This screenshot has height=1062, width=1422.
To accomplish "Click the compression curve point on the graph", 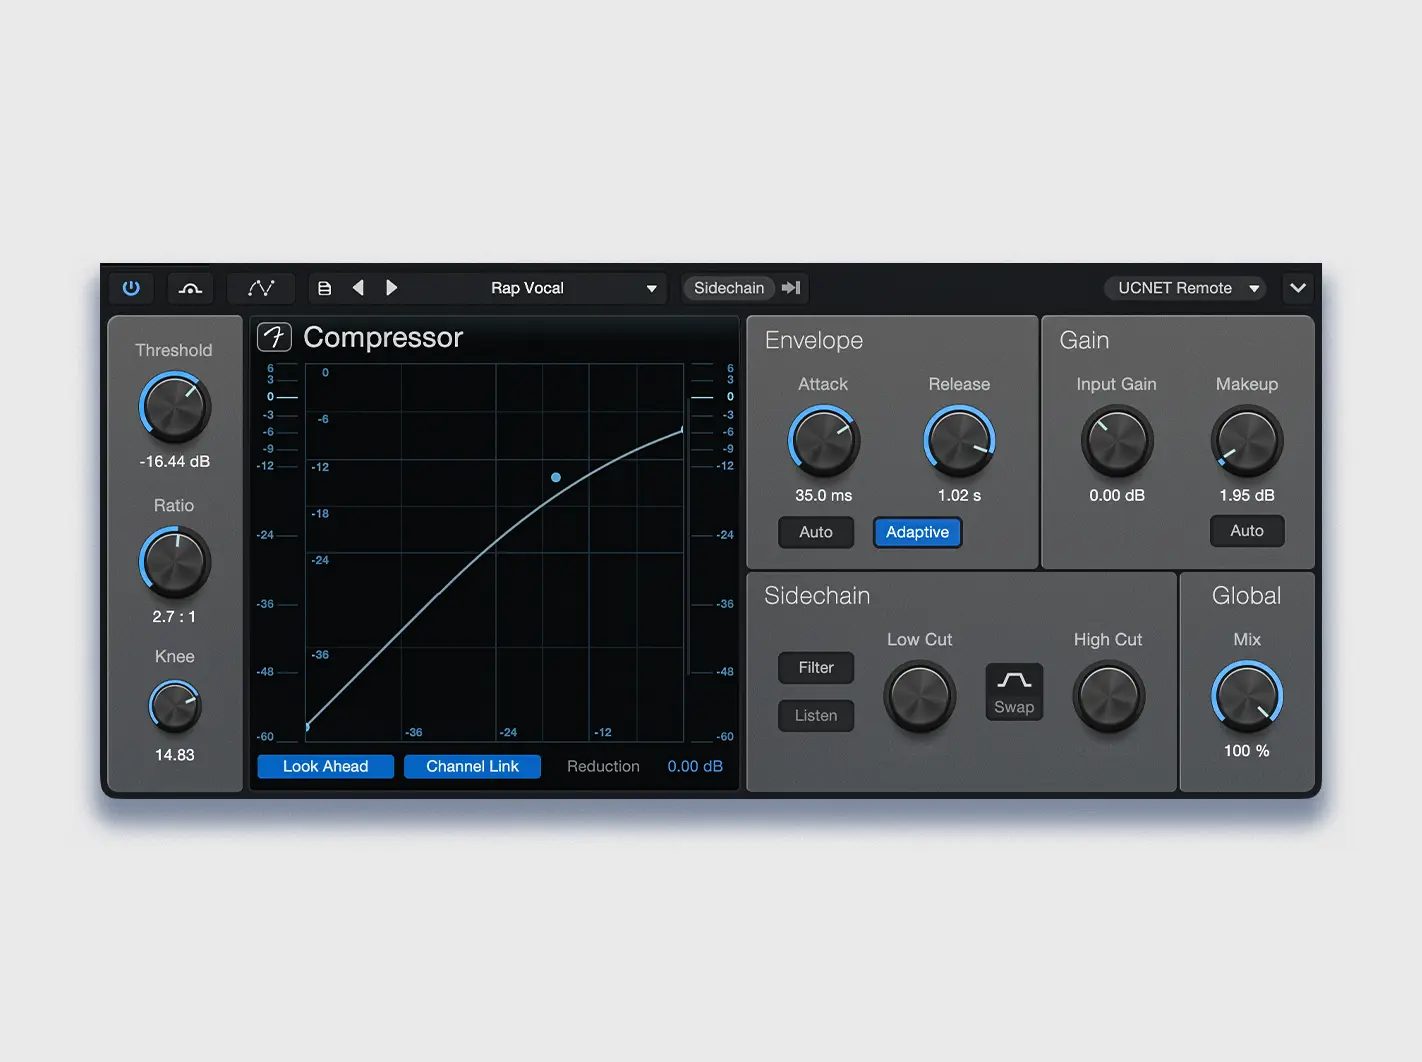I will pyautogui.click(x=556, y=478).
